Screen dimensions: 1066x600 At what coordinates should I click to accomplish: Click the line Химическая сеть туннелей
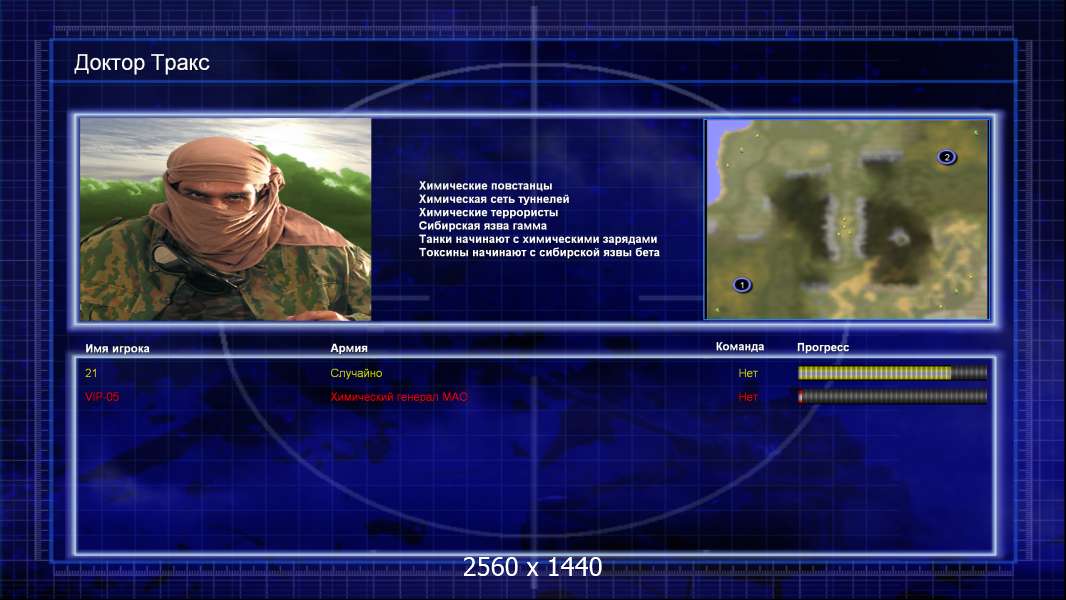click(x=494, y=199)
